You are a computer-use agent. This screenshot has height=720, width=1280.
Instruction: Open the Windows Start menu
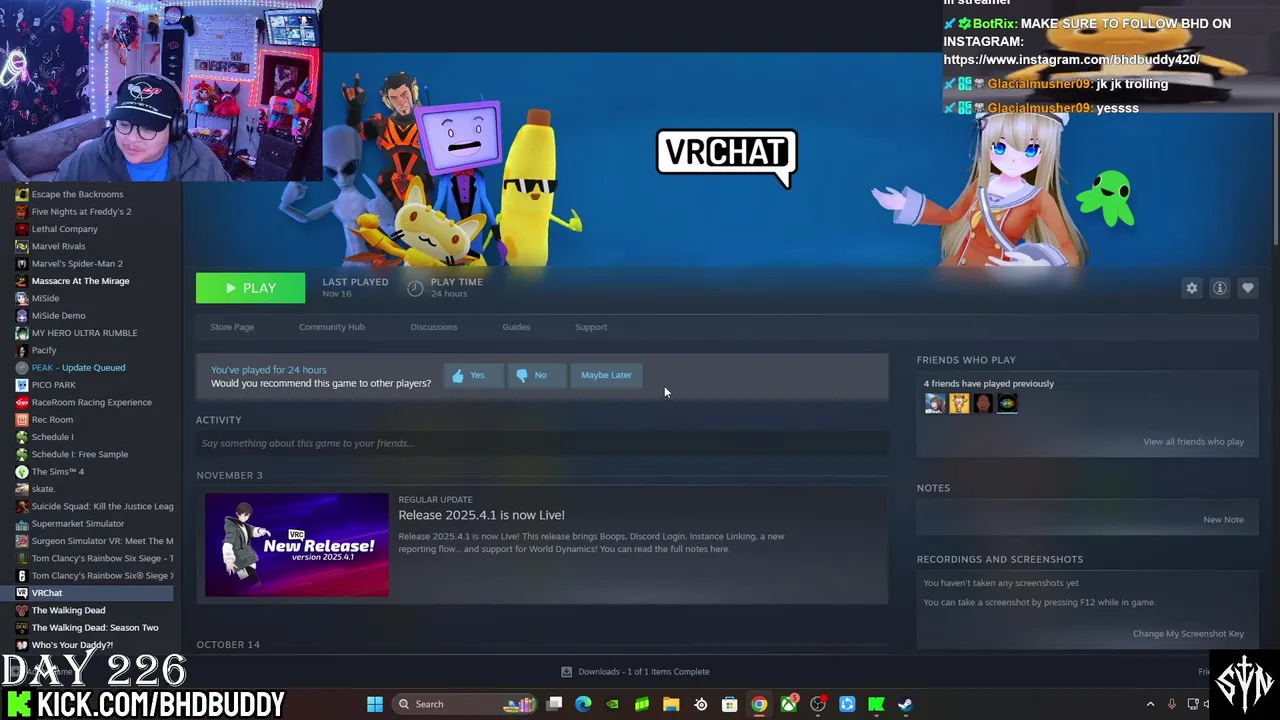point(375,704)
